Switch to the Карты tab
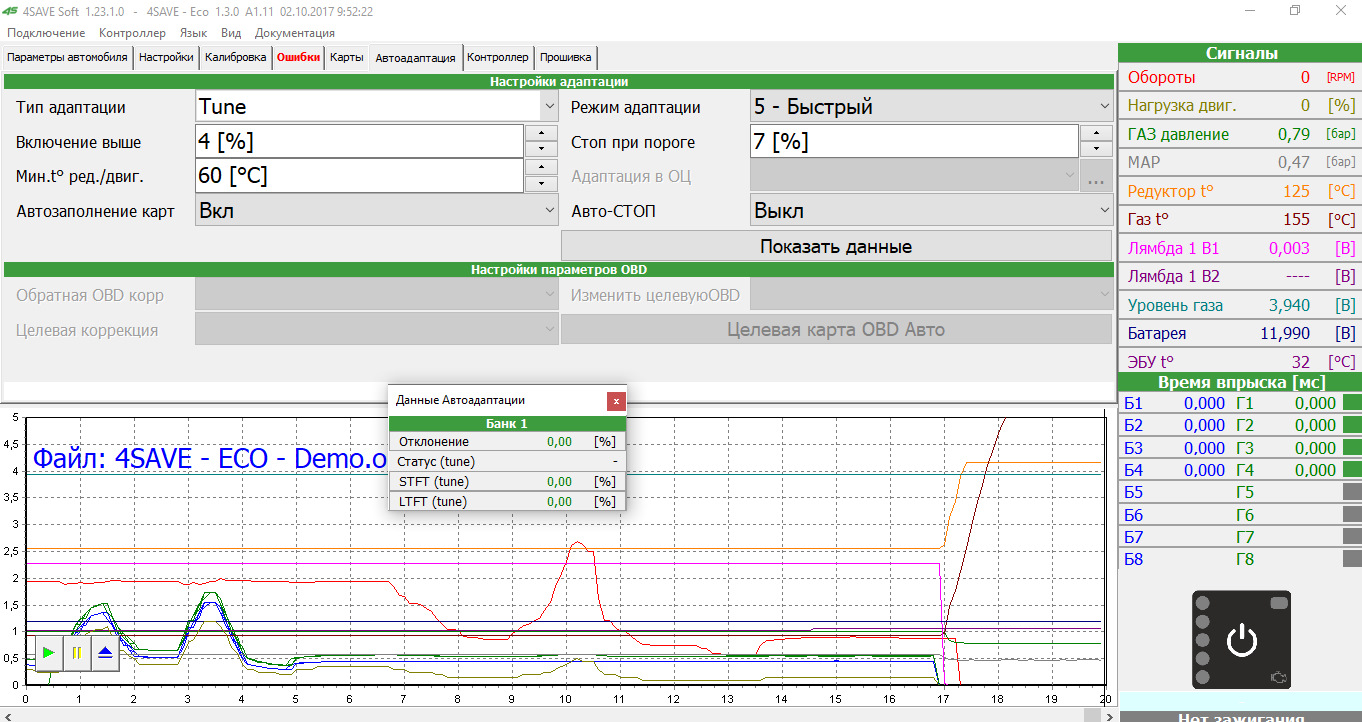 pyautogui.click(x=346, y=57)
